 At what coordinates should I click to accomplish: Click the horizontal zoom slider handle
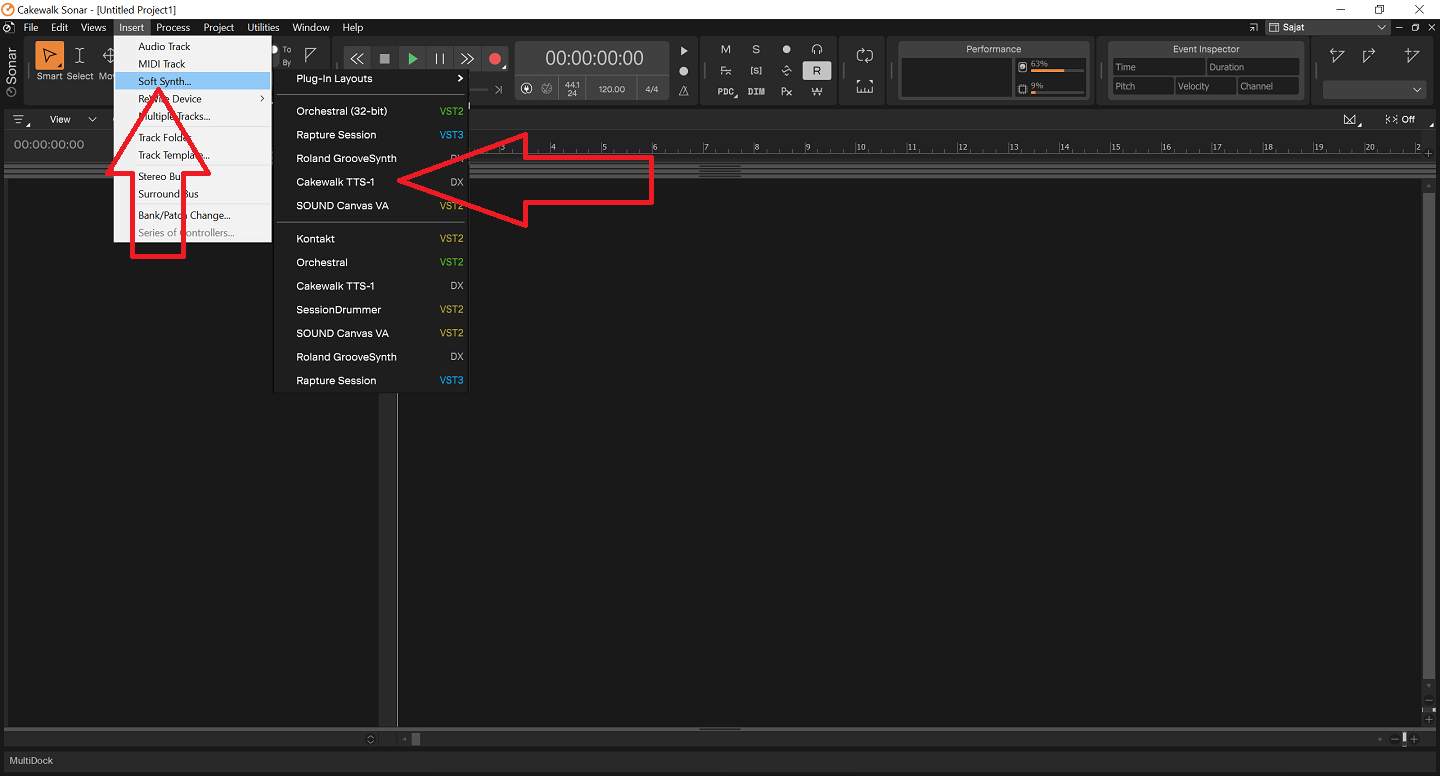point(1404,739)
